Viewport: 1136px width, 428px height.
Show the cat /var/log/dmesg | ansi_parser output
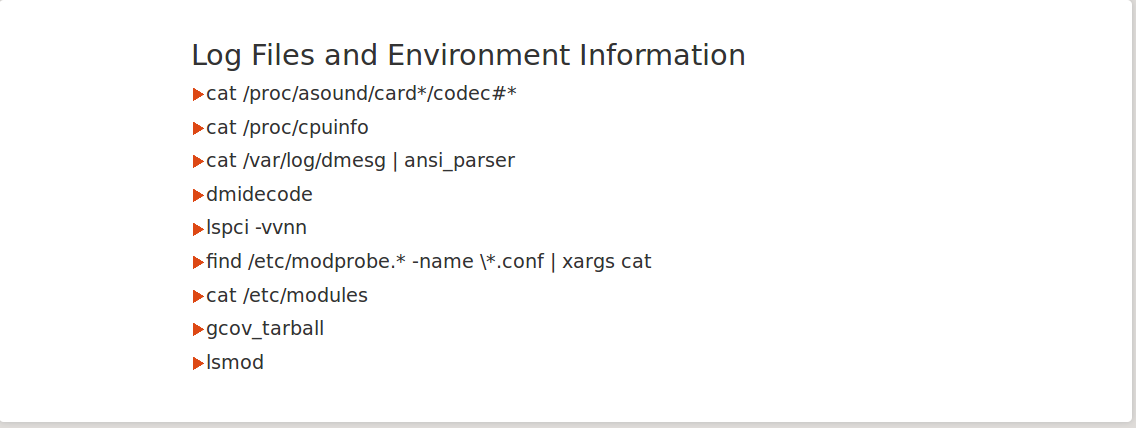pyautogui.click(x=360, y=161)
